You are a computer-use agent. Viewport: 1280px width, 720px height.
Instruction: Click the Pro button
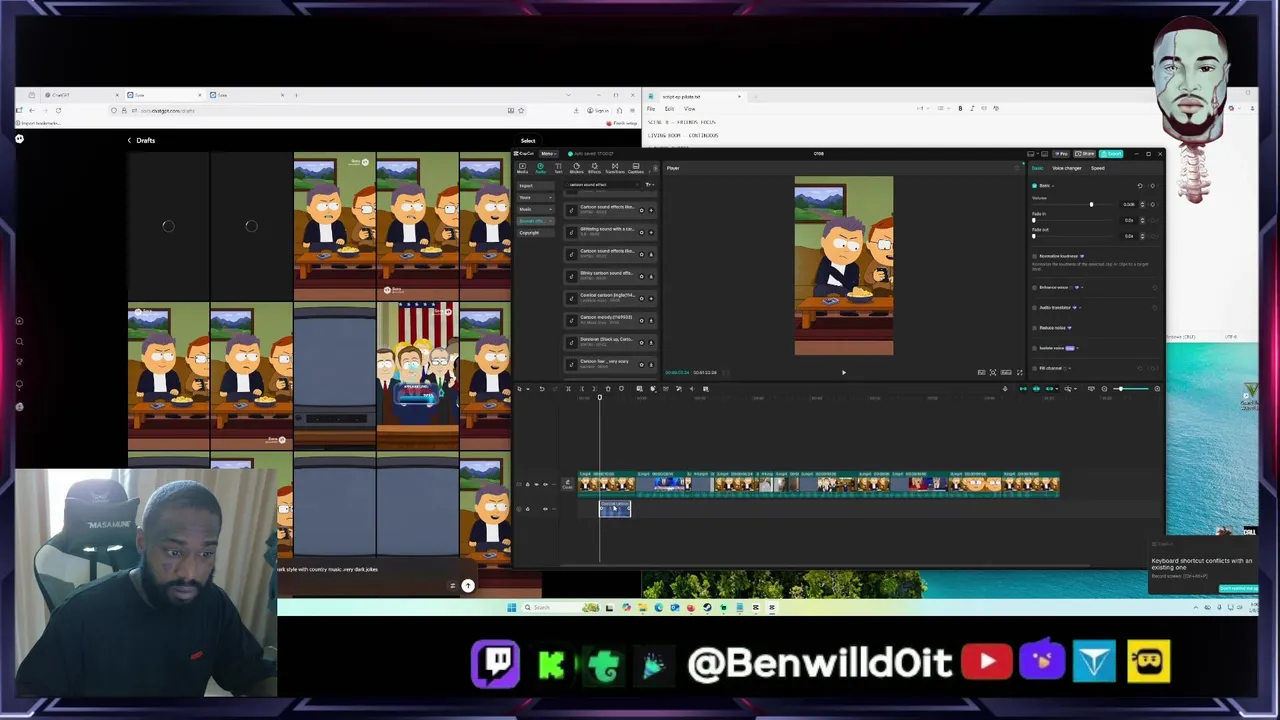pyautogui.click(x=1061, y=154)
